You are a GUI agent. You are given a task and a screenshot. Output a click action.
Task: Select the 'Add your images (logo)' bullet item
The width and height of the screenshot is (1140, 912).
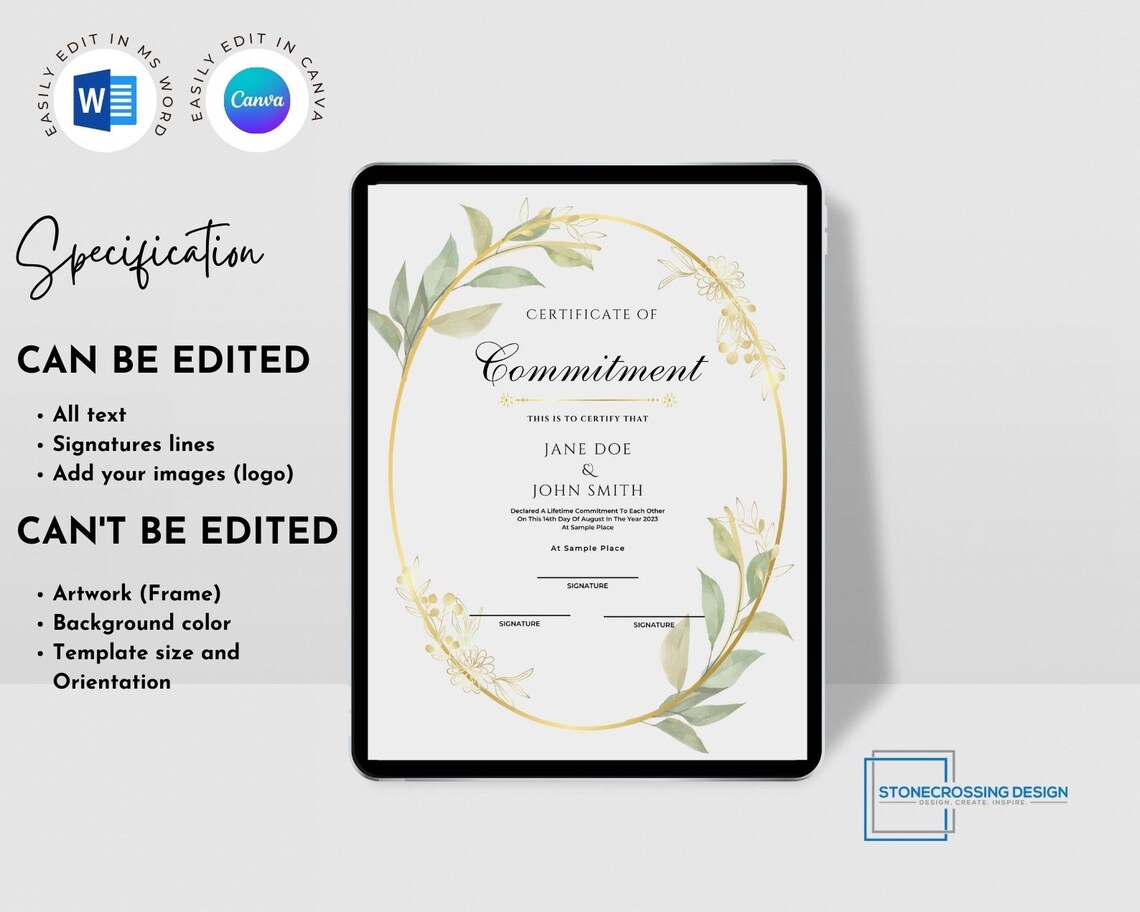click(173, 473)
